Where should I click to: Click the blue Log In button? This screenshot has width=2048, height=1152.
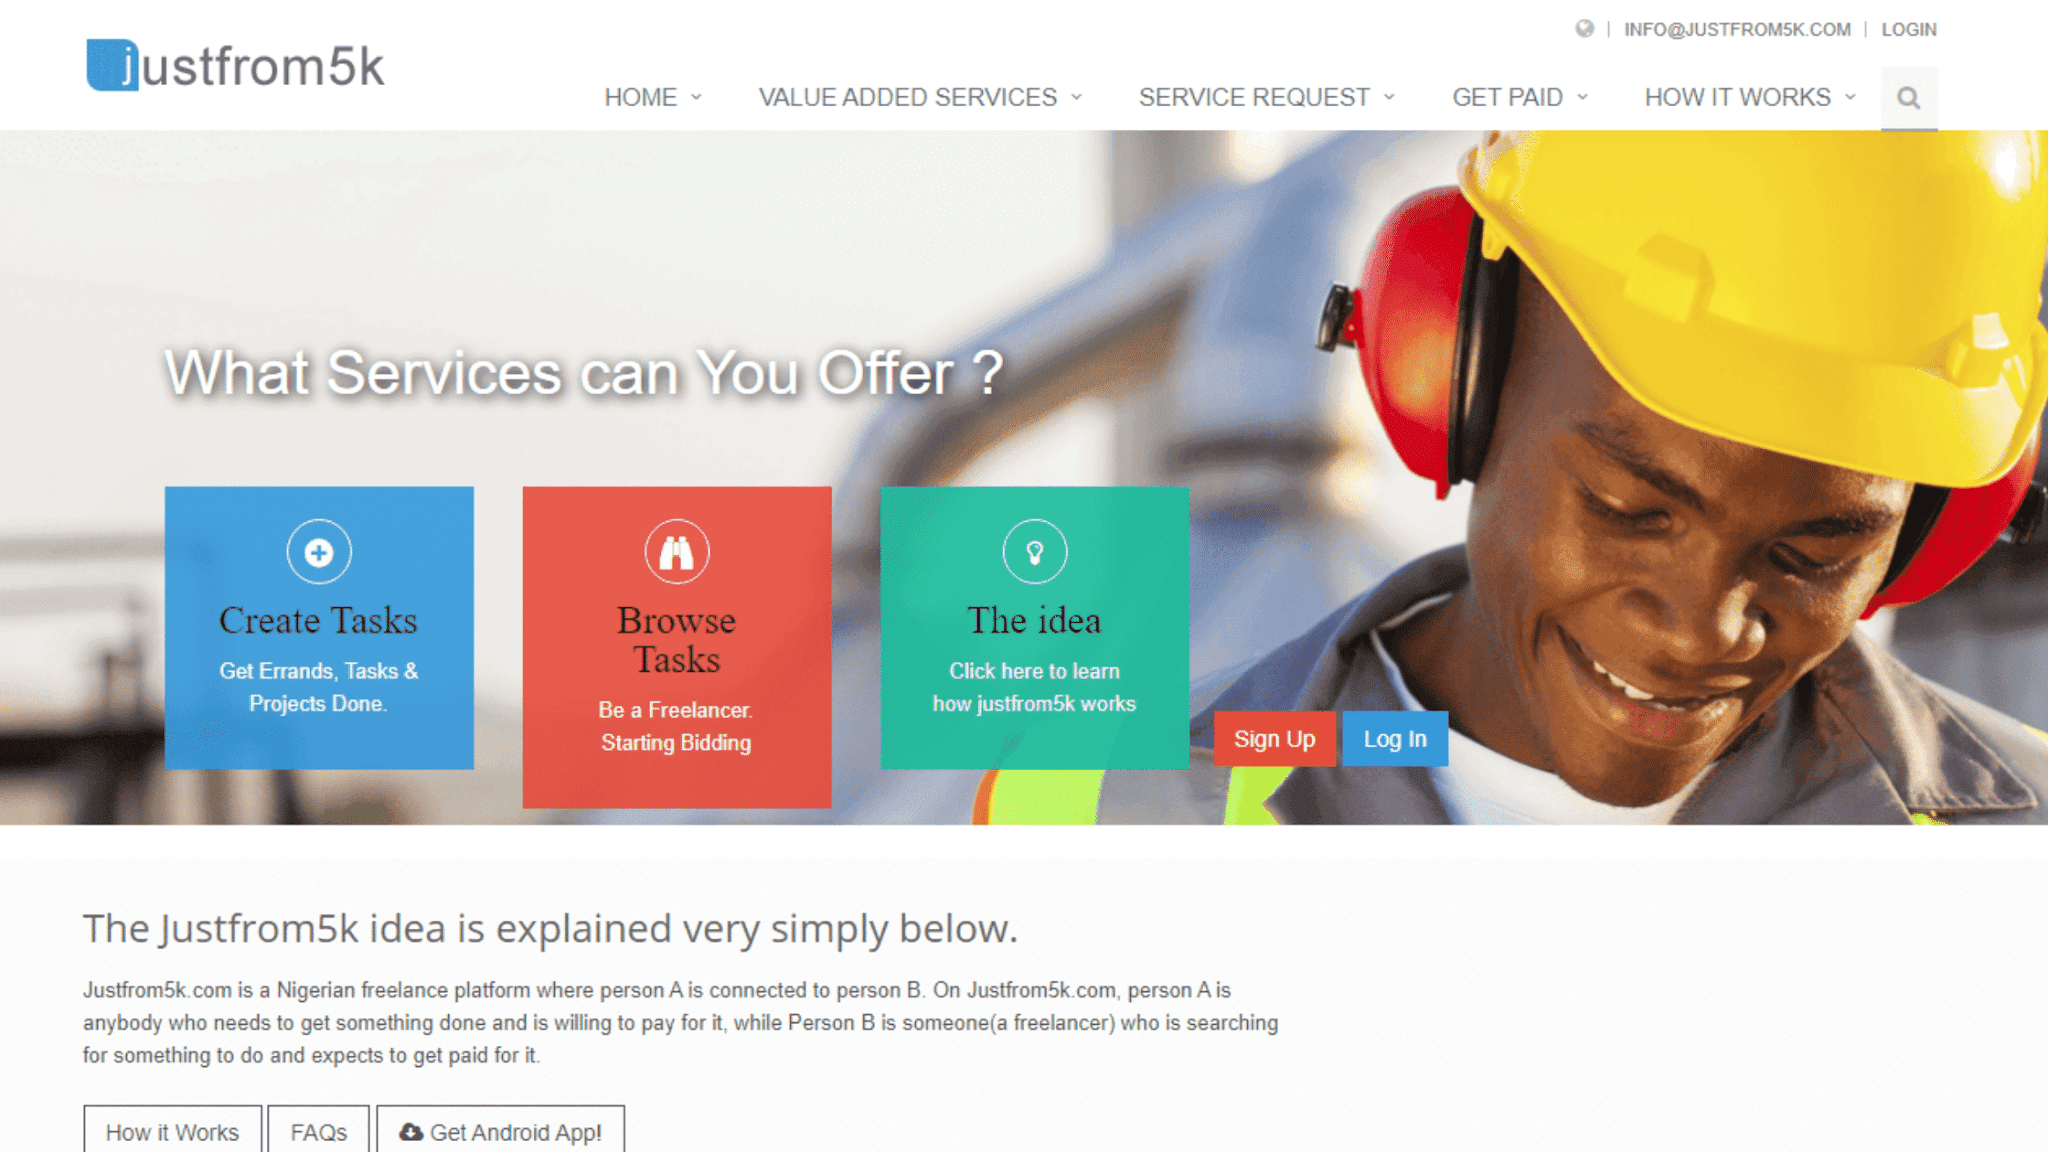point(1395,739)
